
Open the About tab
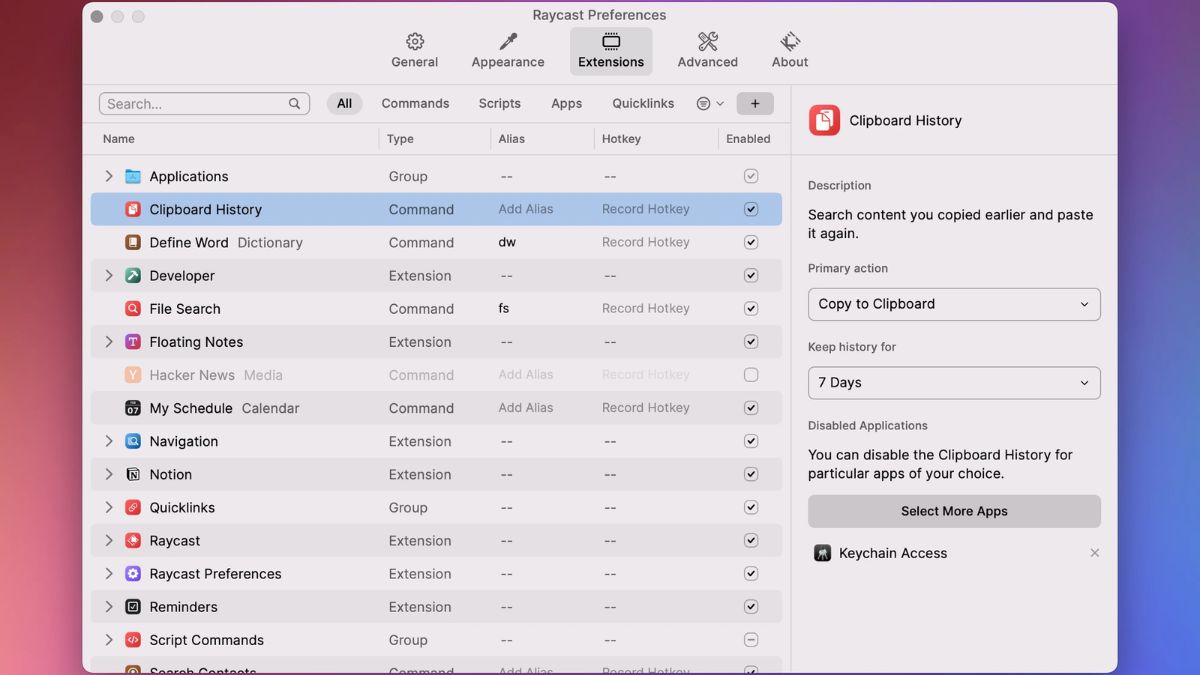(790, 51)
